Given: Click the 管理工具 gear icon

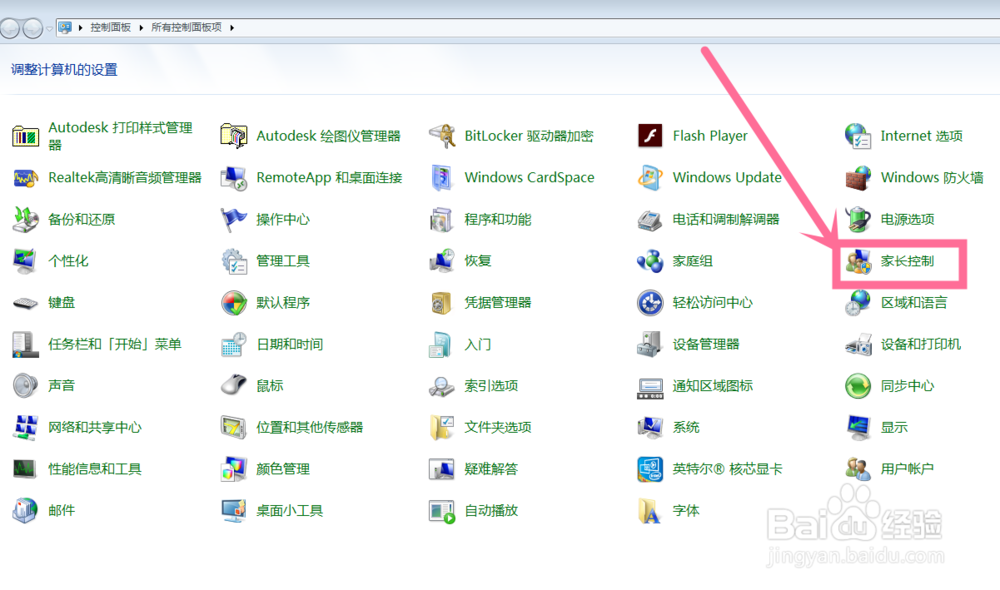Looking at the screenshot, I should point(233,261).
